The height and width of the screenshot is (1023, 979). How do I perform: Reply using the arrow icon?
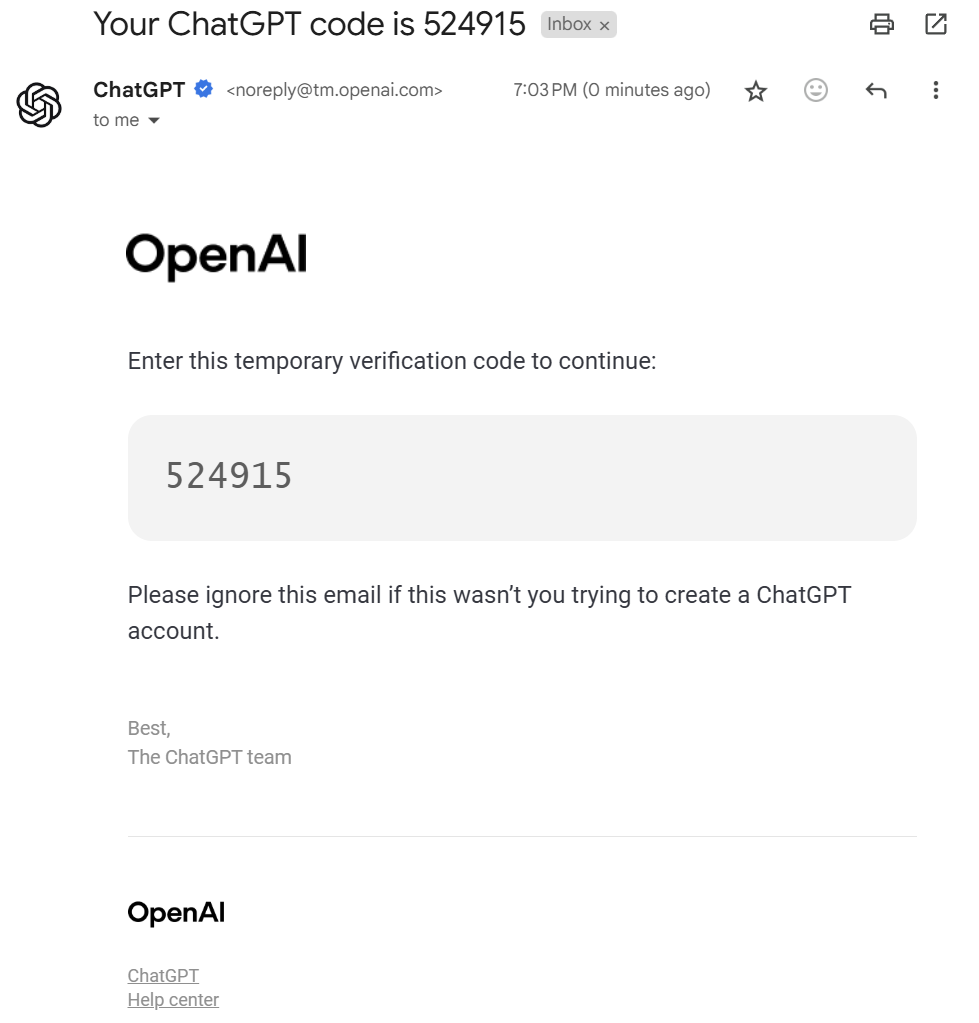(876, 90)
